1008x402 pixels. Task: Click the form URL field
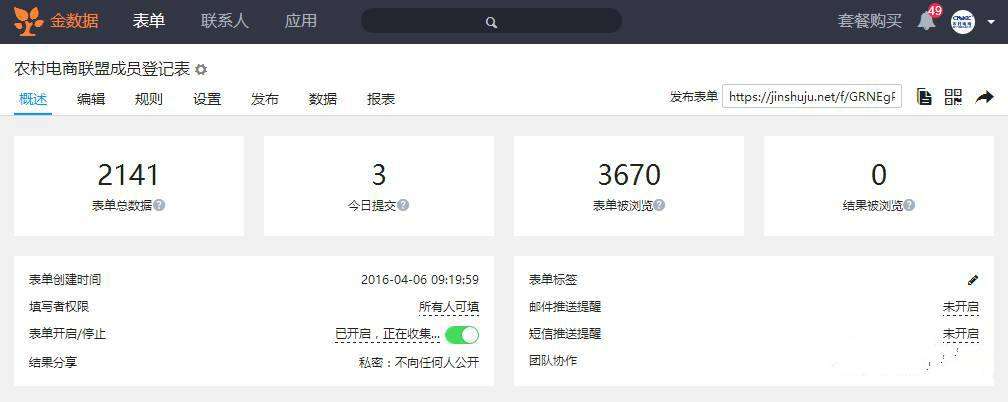812,97
